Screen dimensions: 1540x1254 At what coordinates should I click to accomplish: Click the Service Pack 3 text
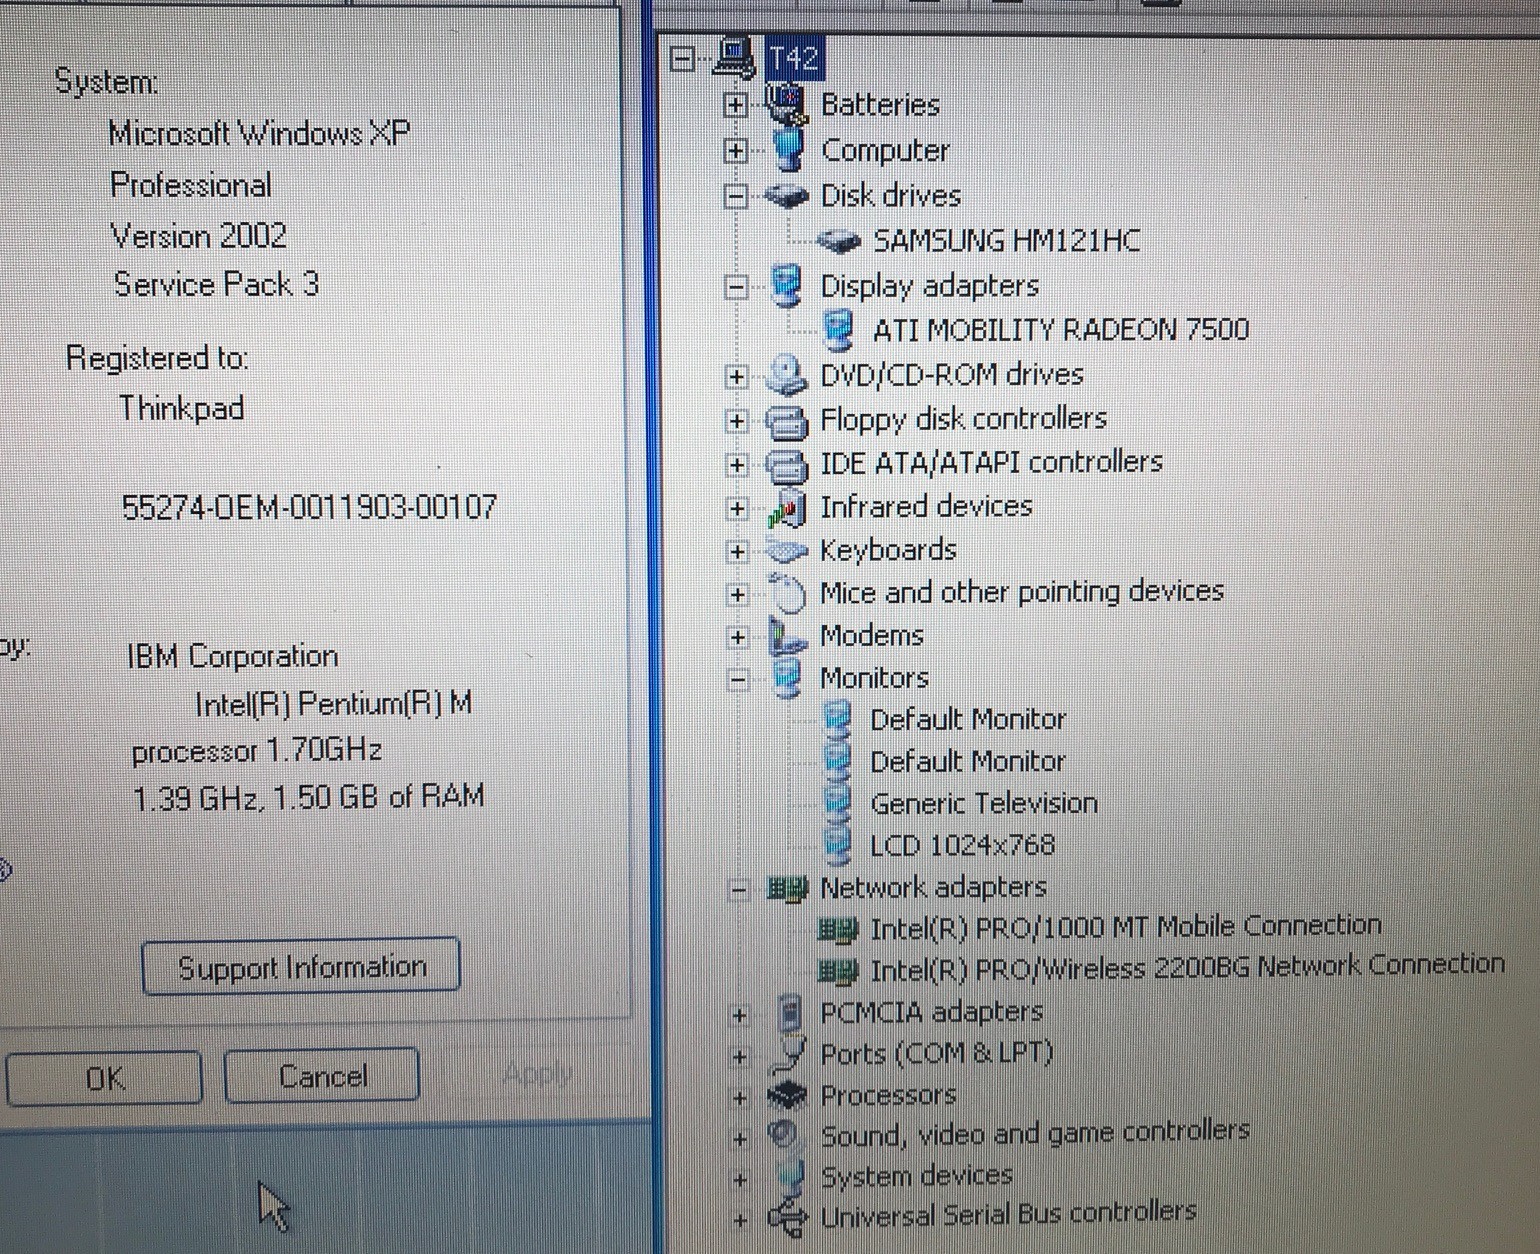pyautogui.click(x=216, y=285)
